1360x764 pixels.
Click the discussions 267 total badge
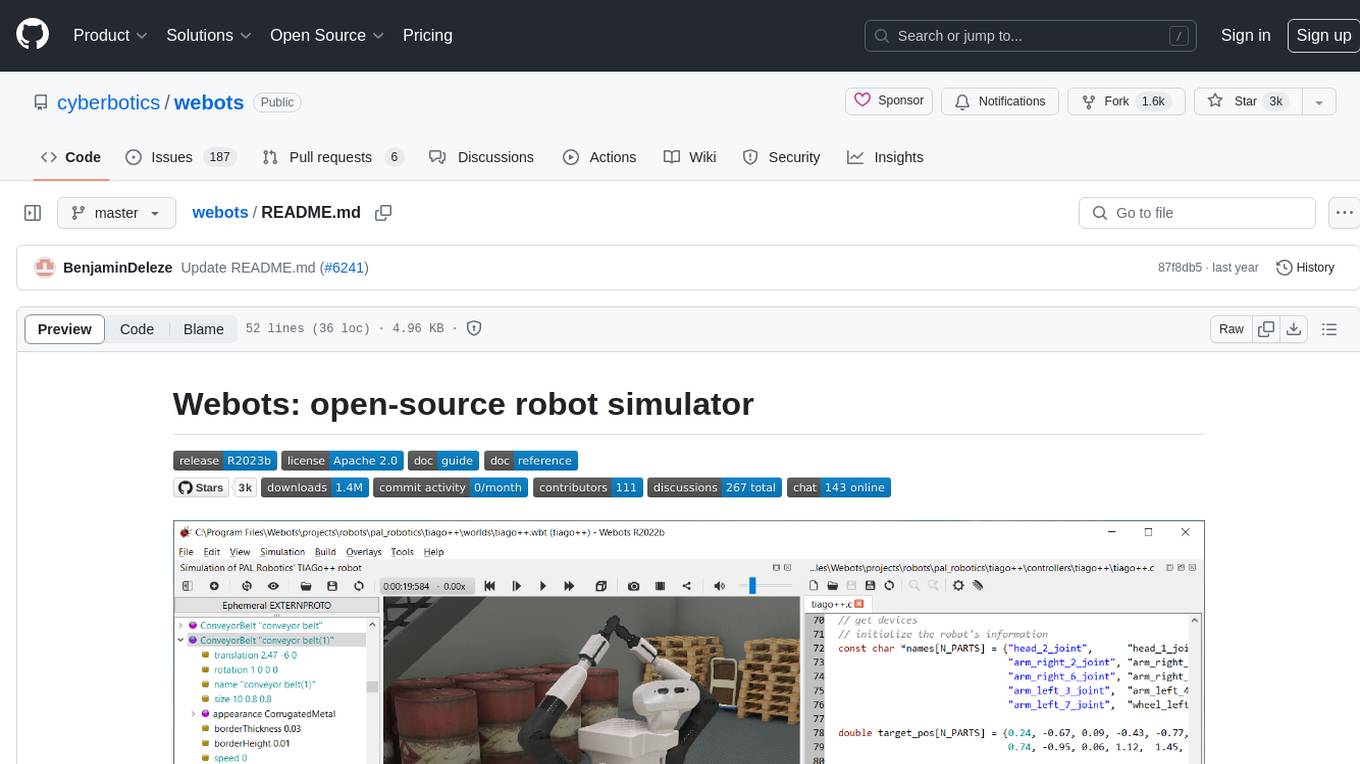714,488
